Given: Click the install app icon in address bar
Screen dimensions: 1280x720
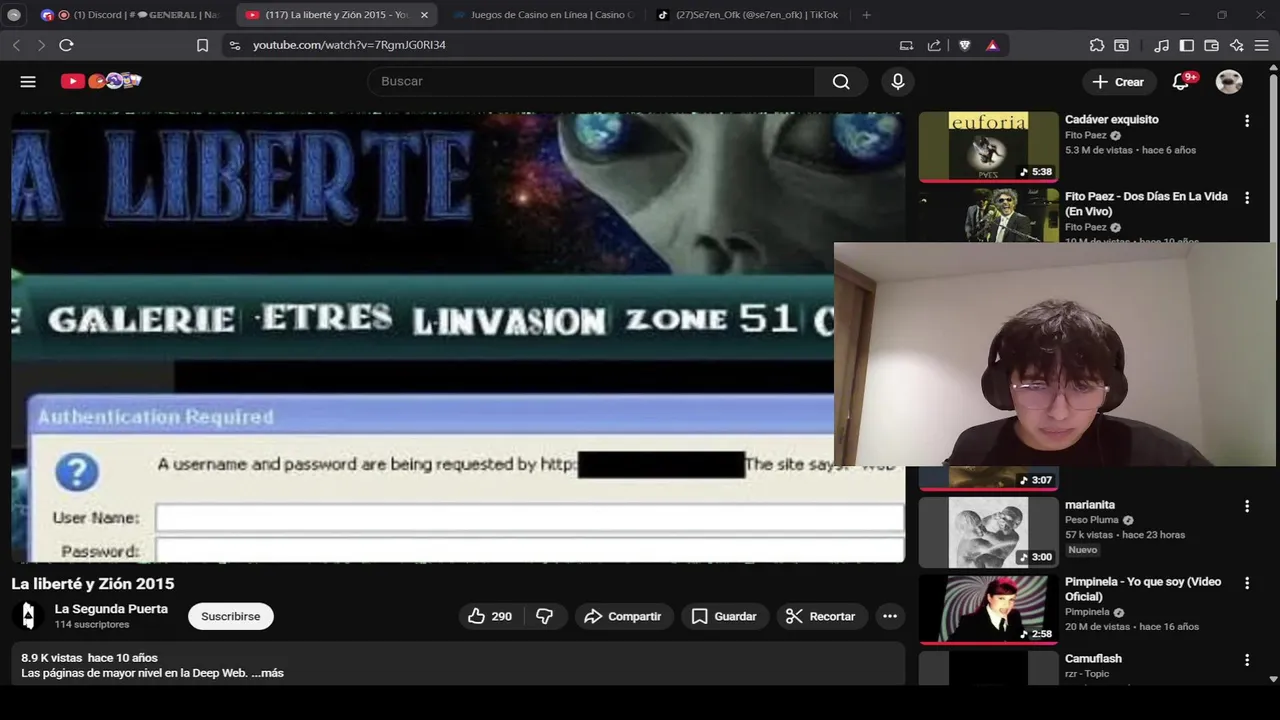Looking at the screenshot, I should 906,45.
